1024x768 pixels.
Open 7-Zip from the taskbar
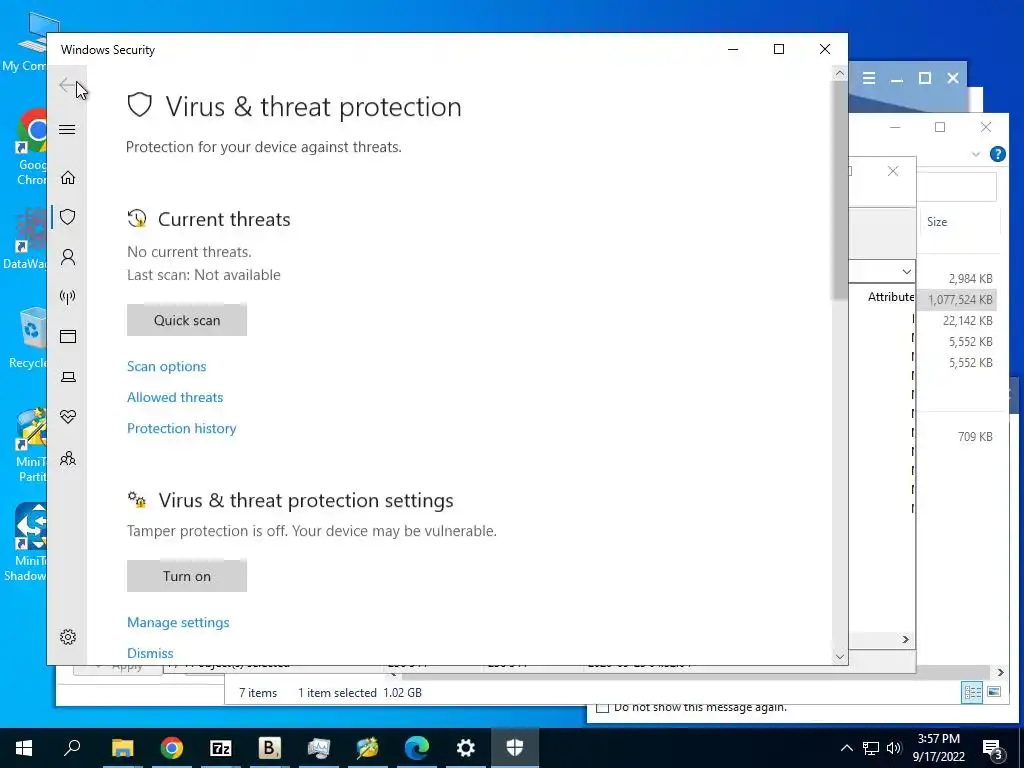pos(221,748)
